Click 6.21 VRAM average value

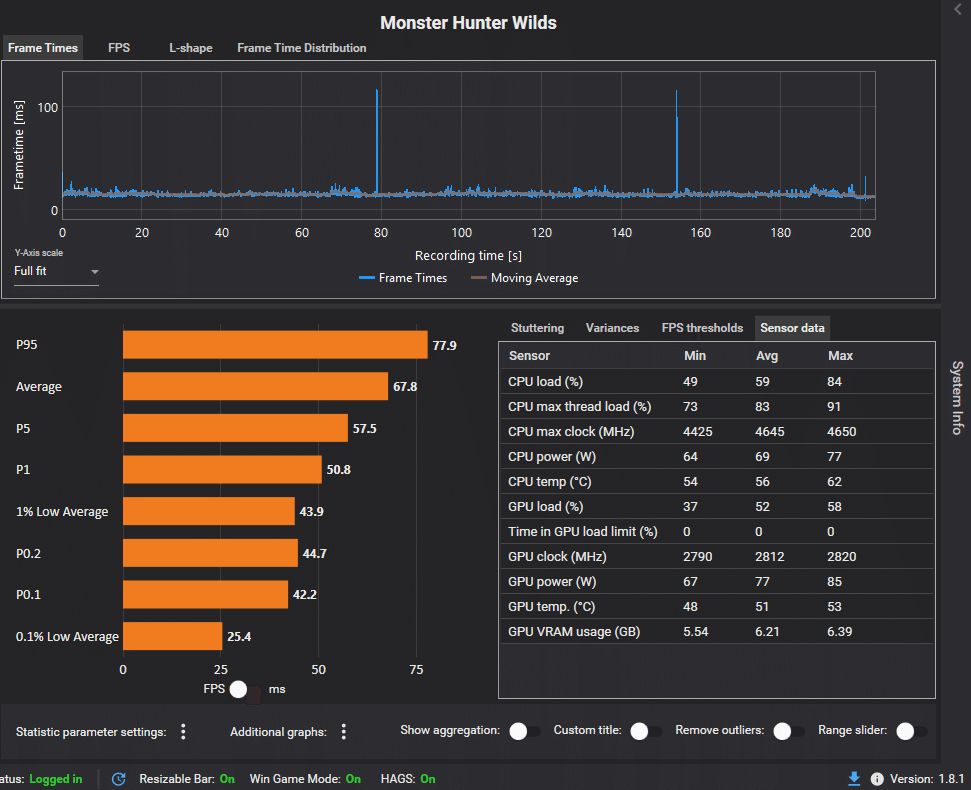point(767,632)
